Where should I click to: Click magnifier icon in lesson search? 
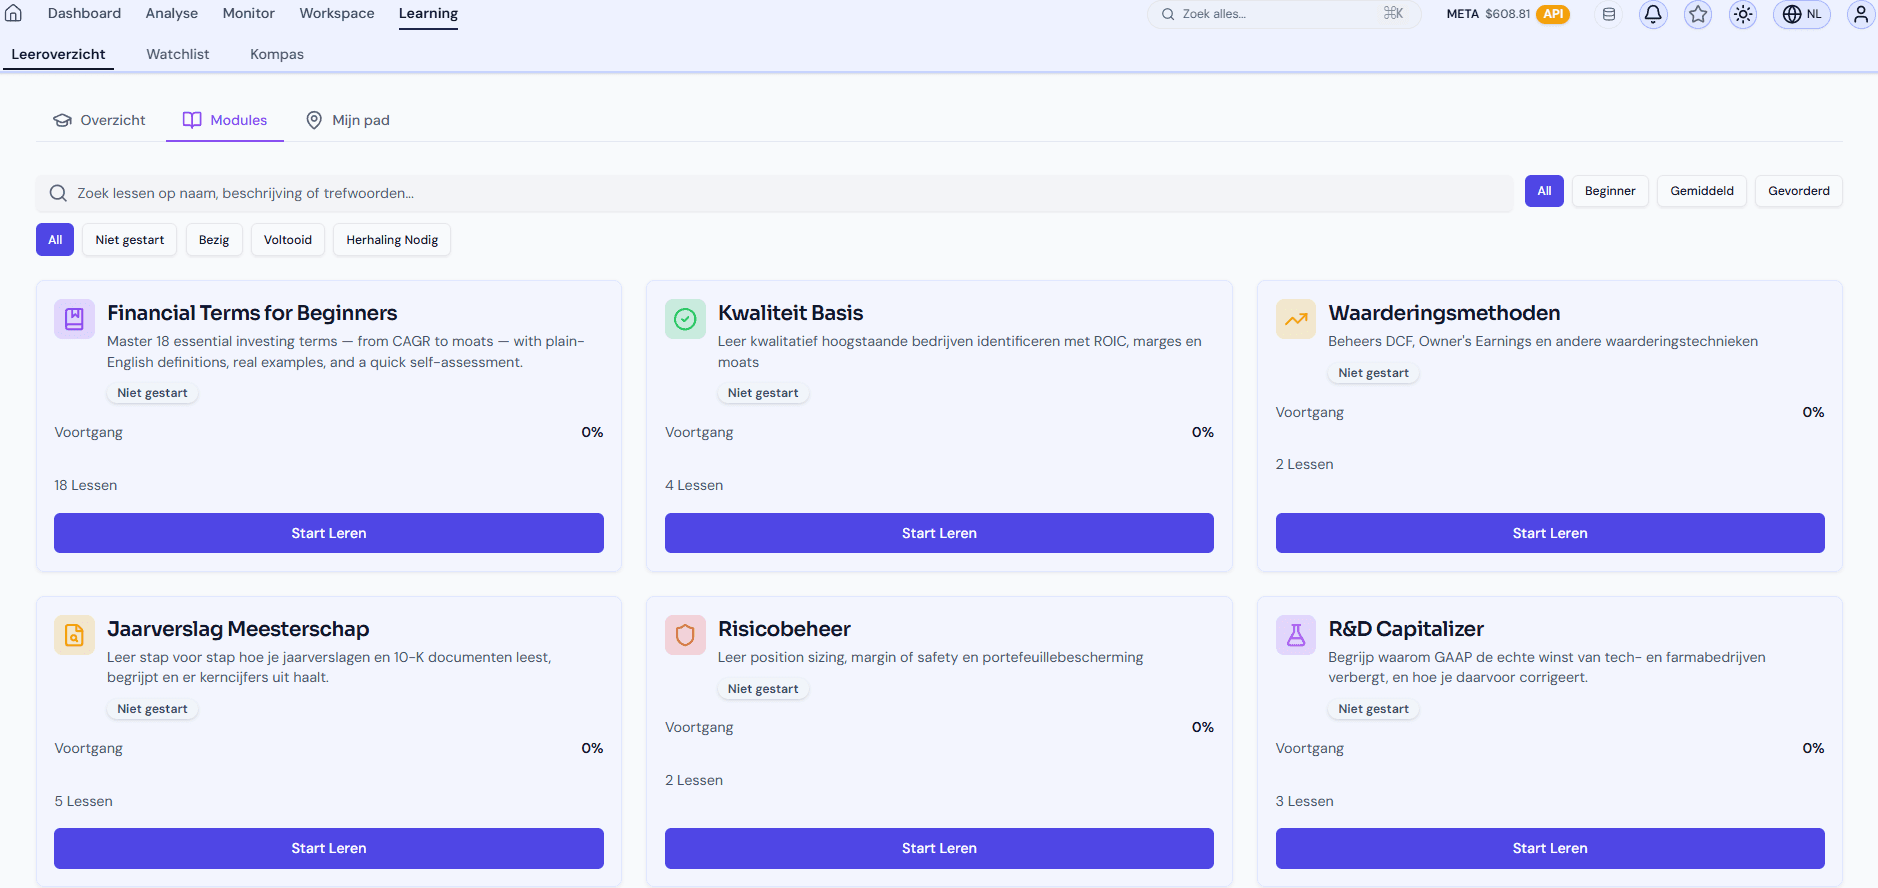point(58,193)
